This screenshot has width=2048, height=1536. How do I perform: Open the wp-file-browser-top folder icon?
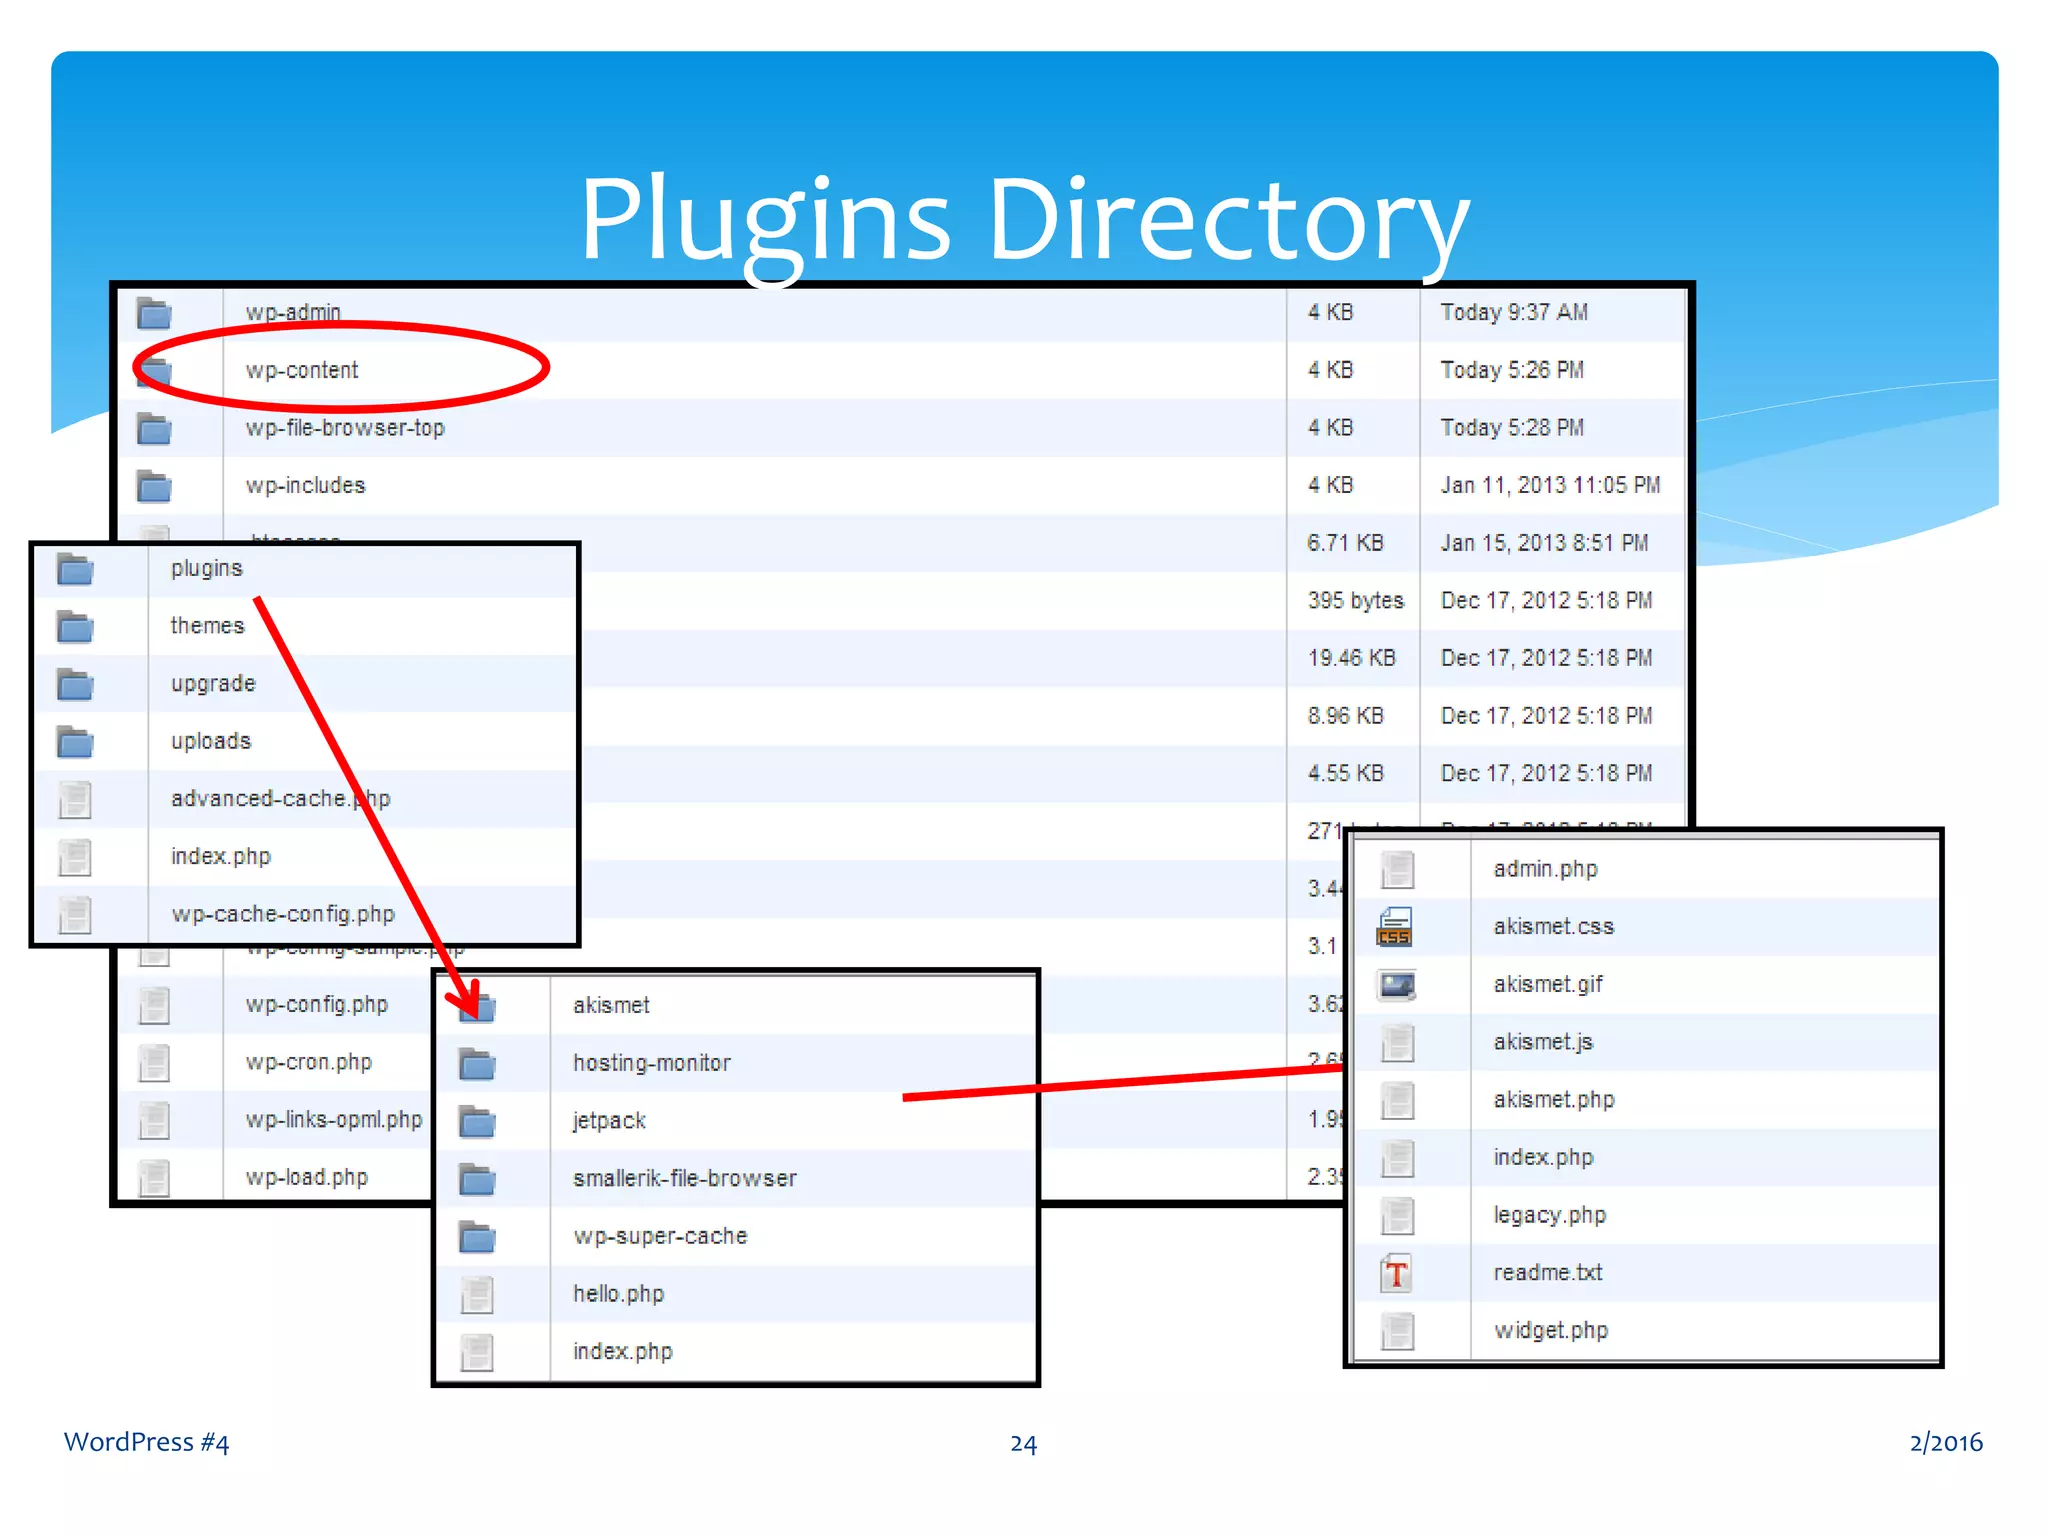tap(154, 428)
